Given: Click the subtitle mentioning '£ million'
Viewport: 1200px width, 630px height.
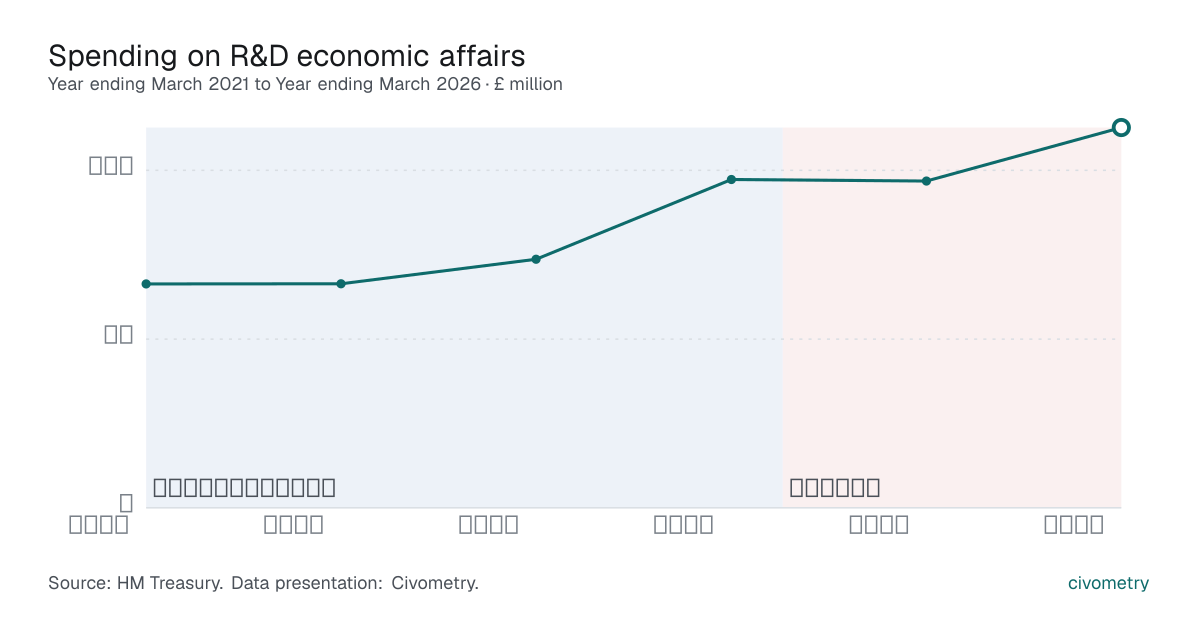Looking at the screenshot, I should (305, 84).
